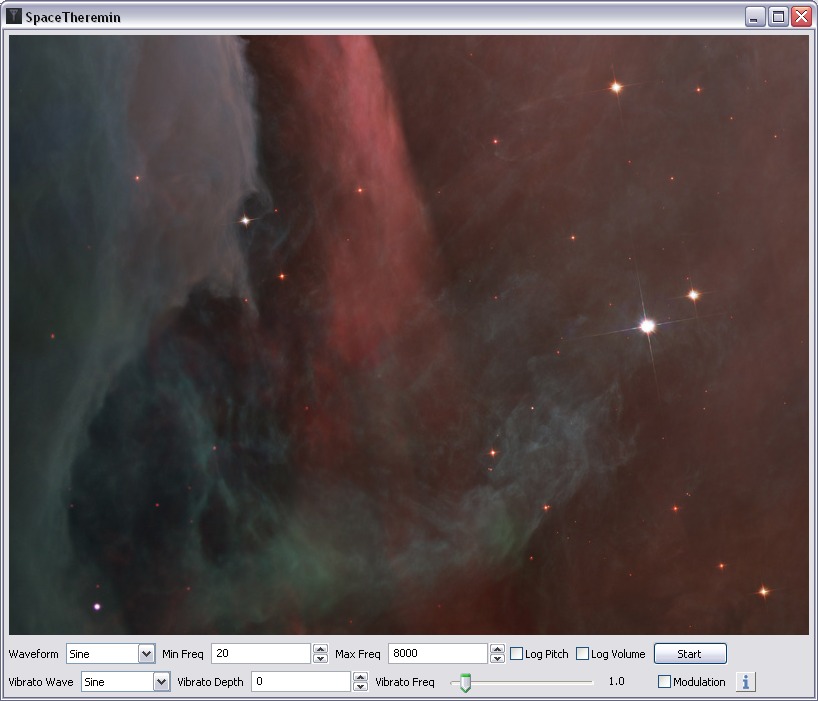Click the Start button
This screenshot has height=701, width=818.
[x=690, y=654]
